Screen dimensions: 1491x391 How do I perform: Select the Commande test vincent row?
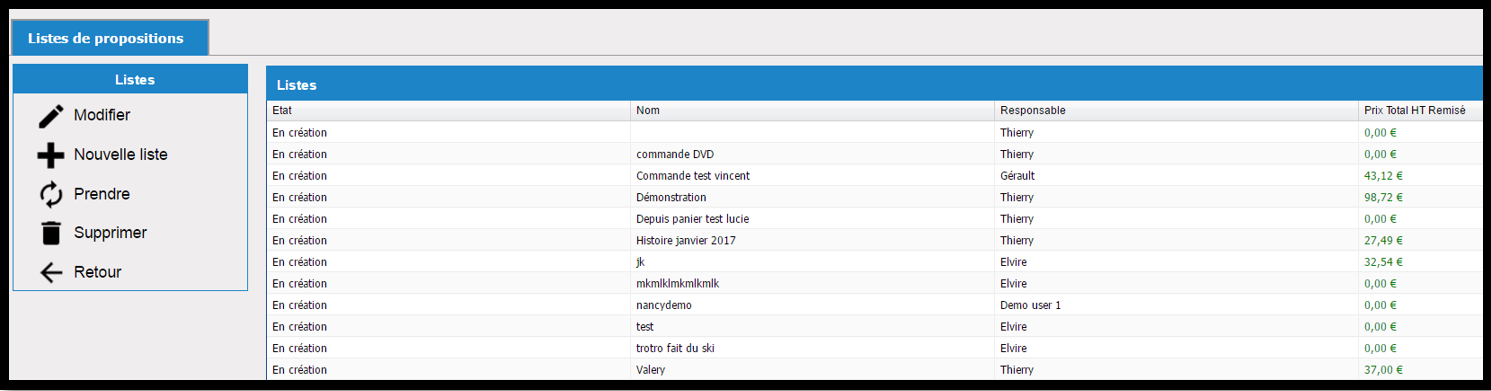click(x=875, y=176)
